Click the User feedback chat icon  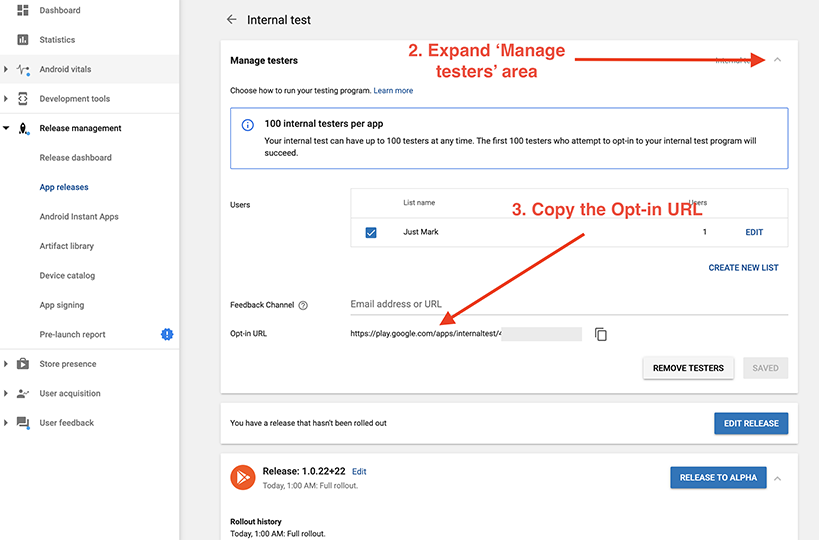click(23, 422)
